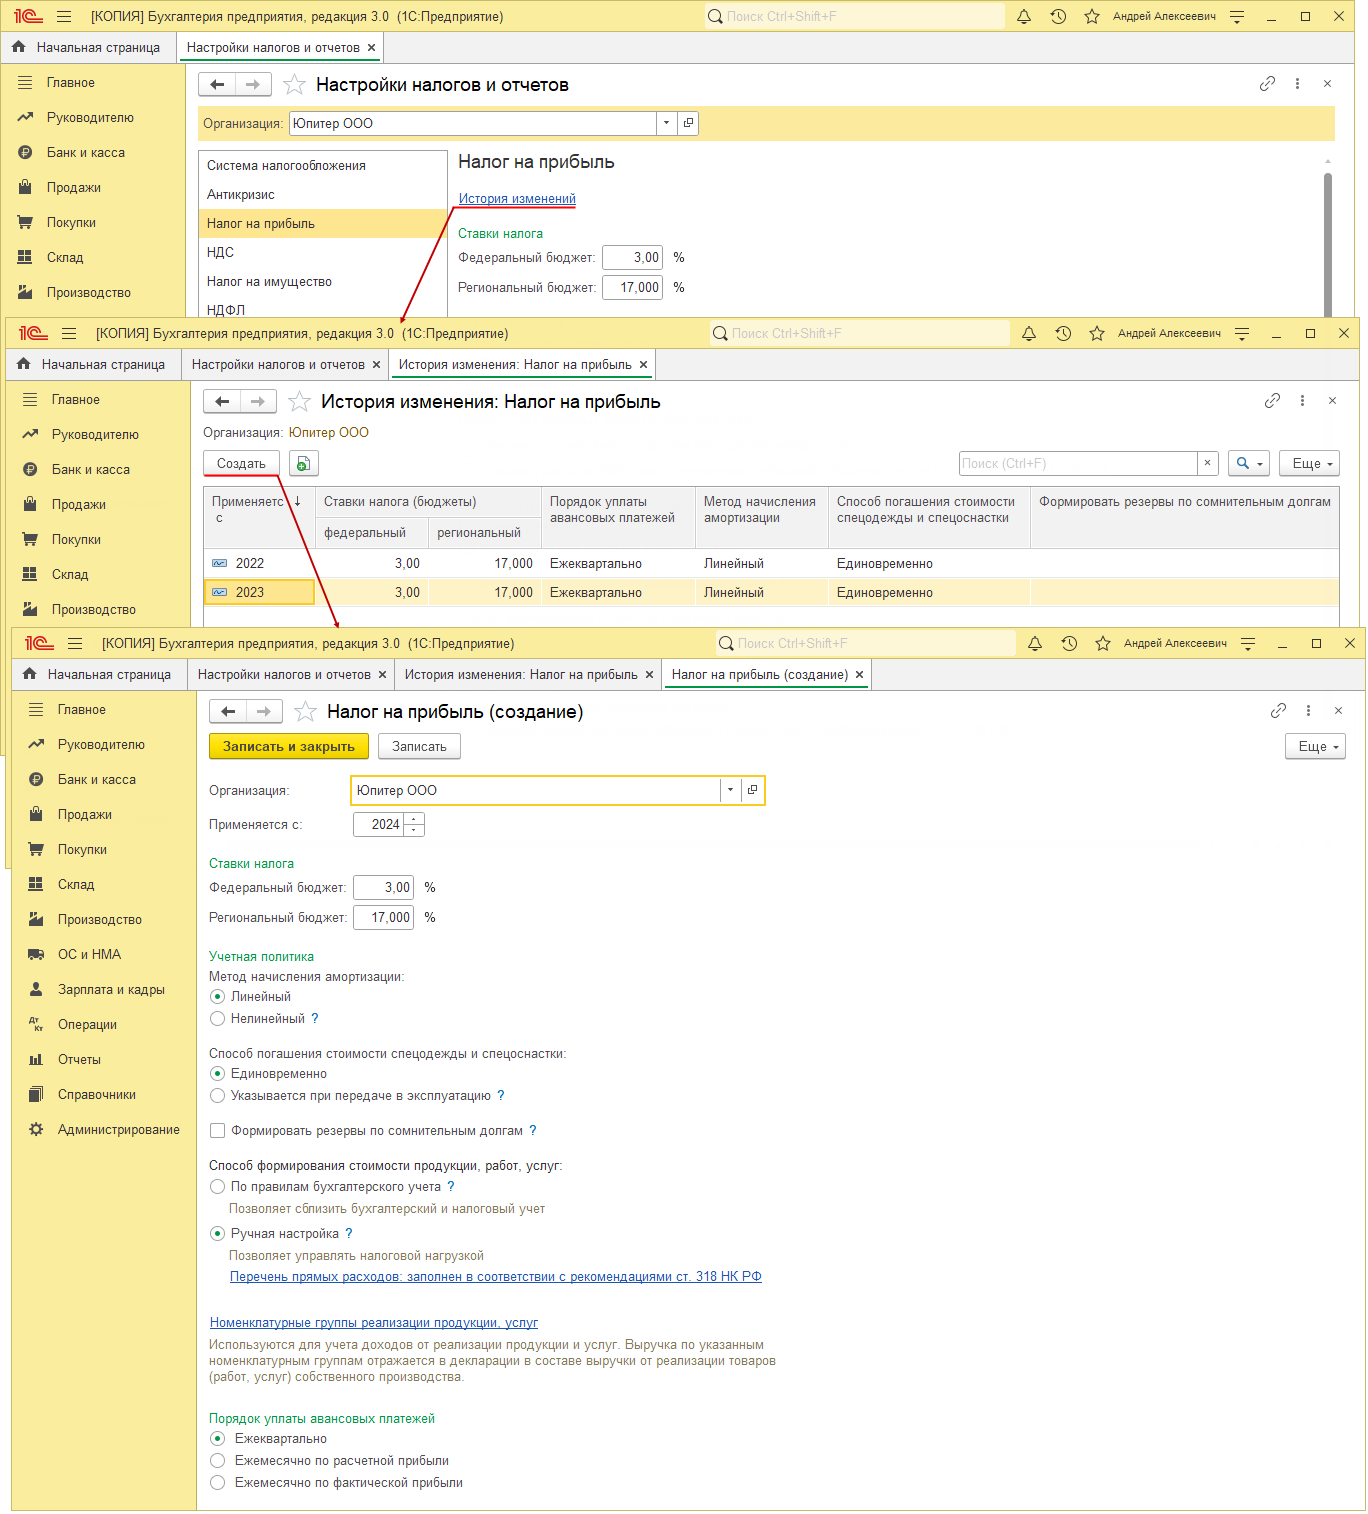Open 'Зарплата и кадры' section in sidebar
This screenshot has height=1514, width=1368.
point(111,990)
